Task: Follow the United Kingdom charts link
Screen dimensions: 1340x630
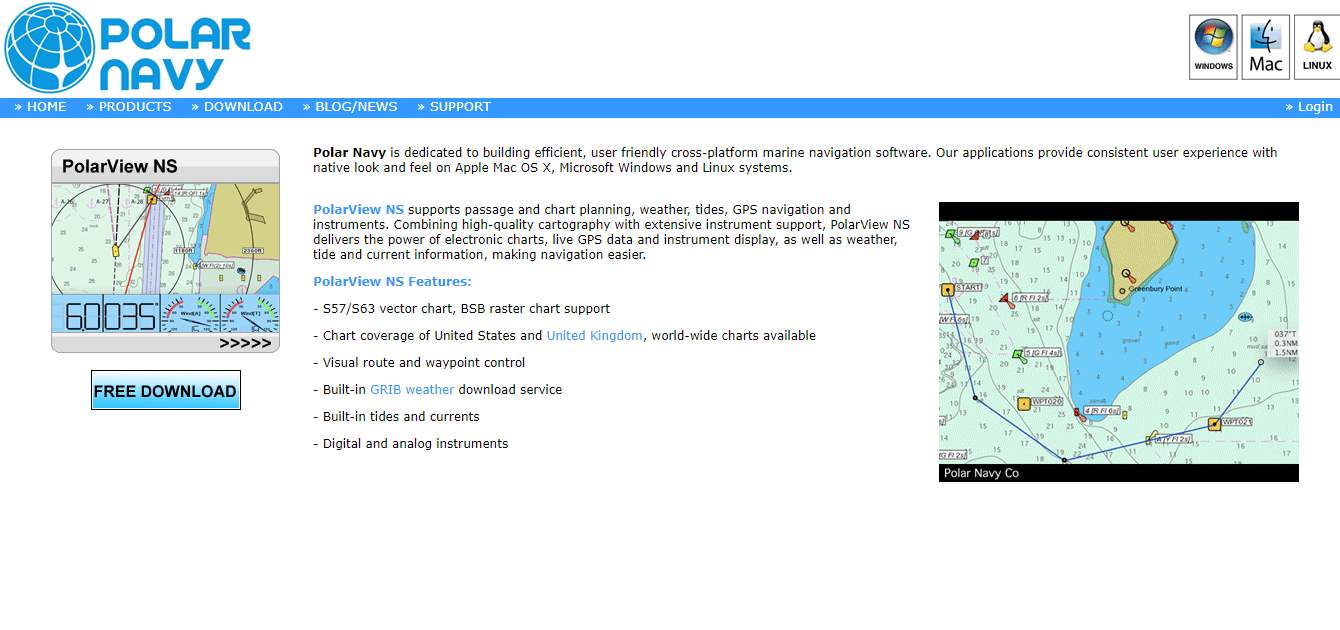Action: (595, 335)
